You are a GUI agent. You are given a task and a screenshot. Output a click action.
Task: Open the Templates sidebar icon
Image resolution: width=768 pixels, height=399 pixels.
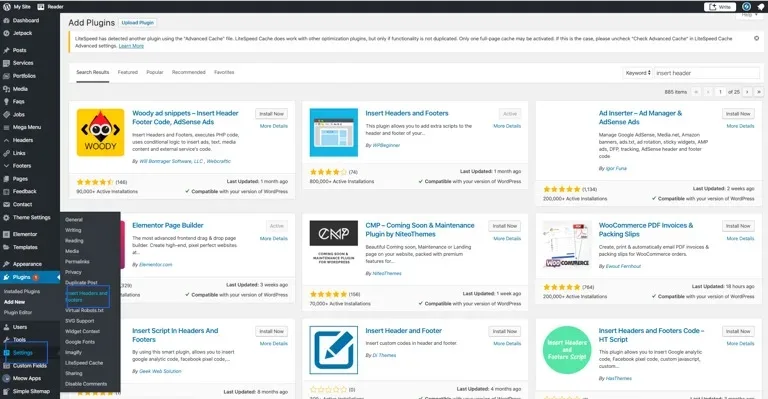[6, 247]
